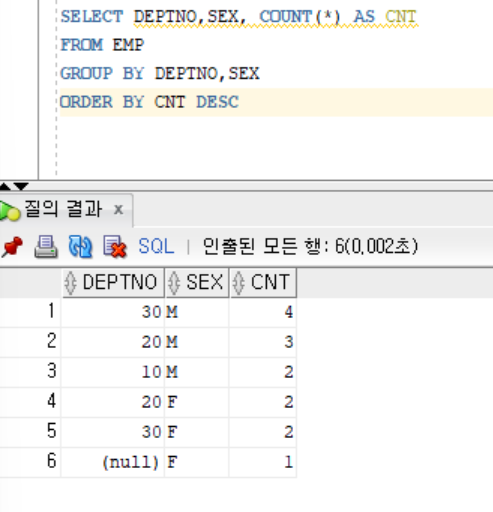Click DEPTNO cell 30 in row 1

[113, 312]
